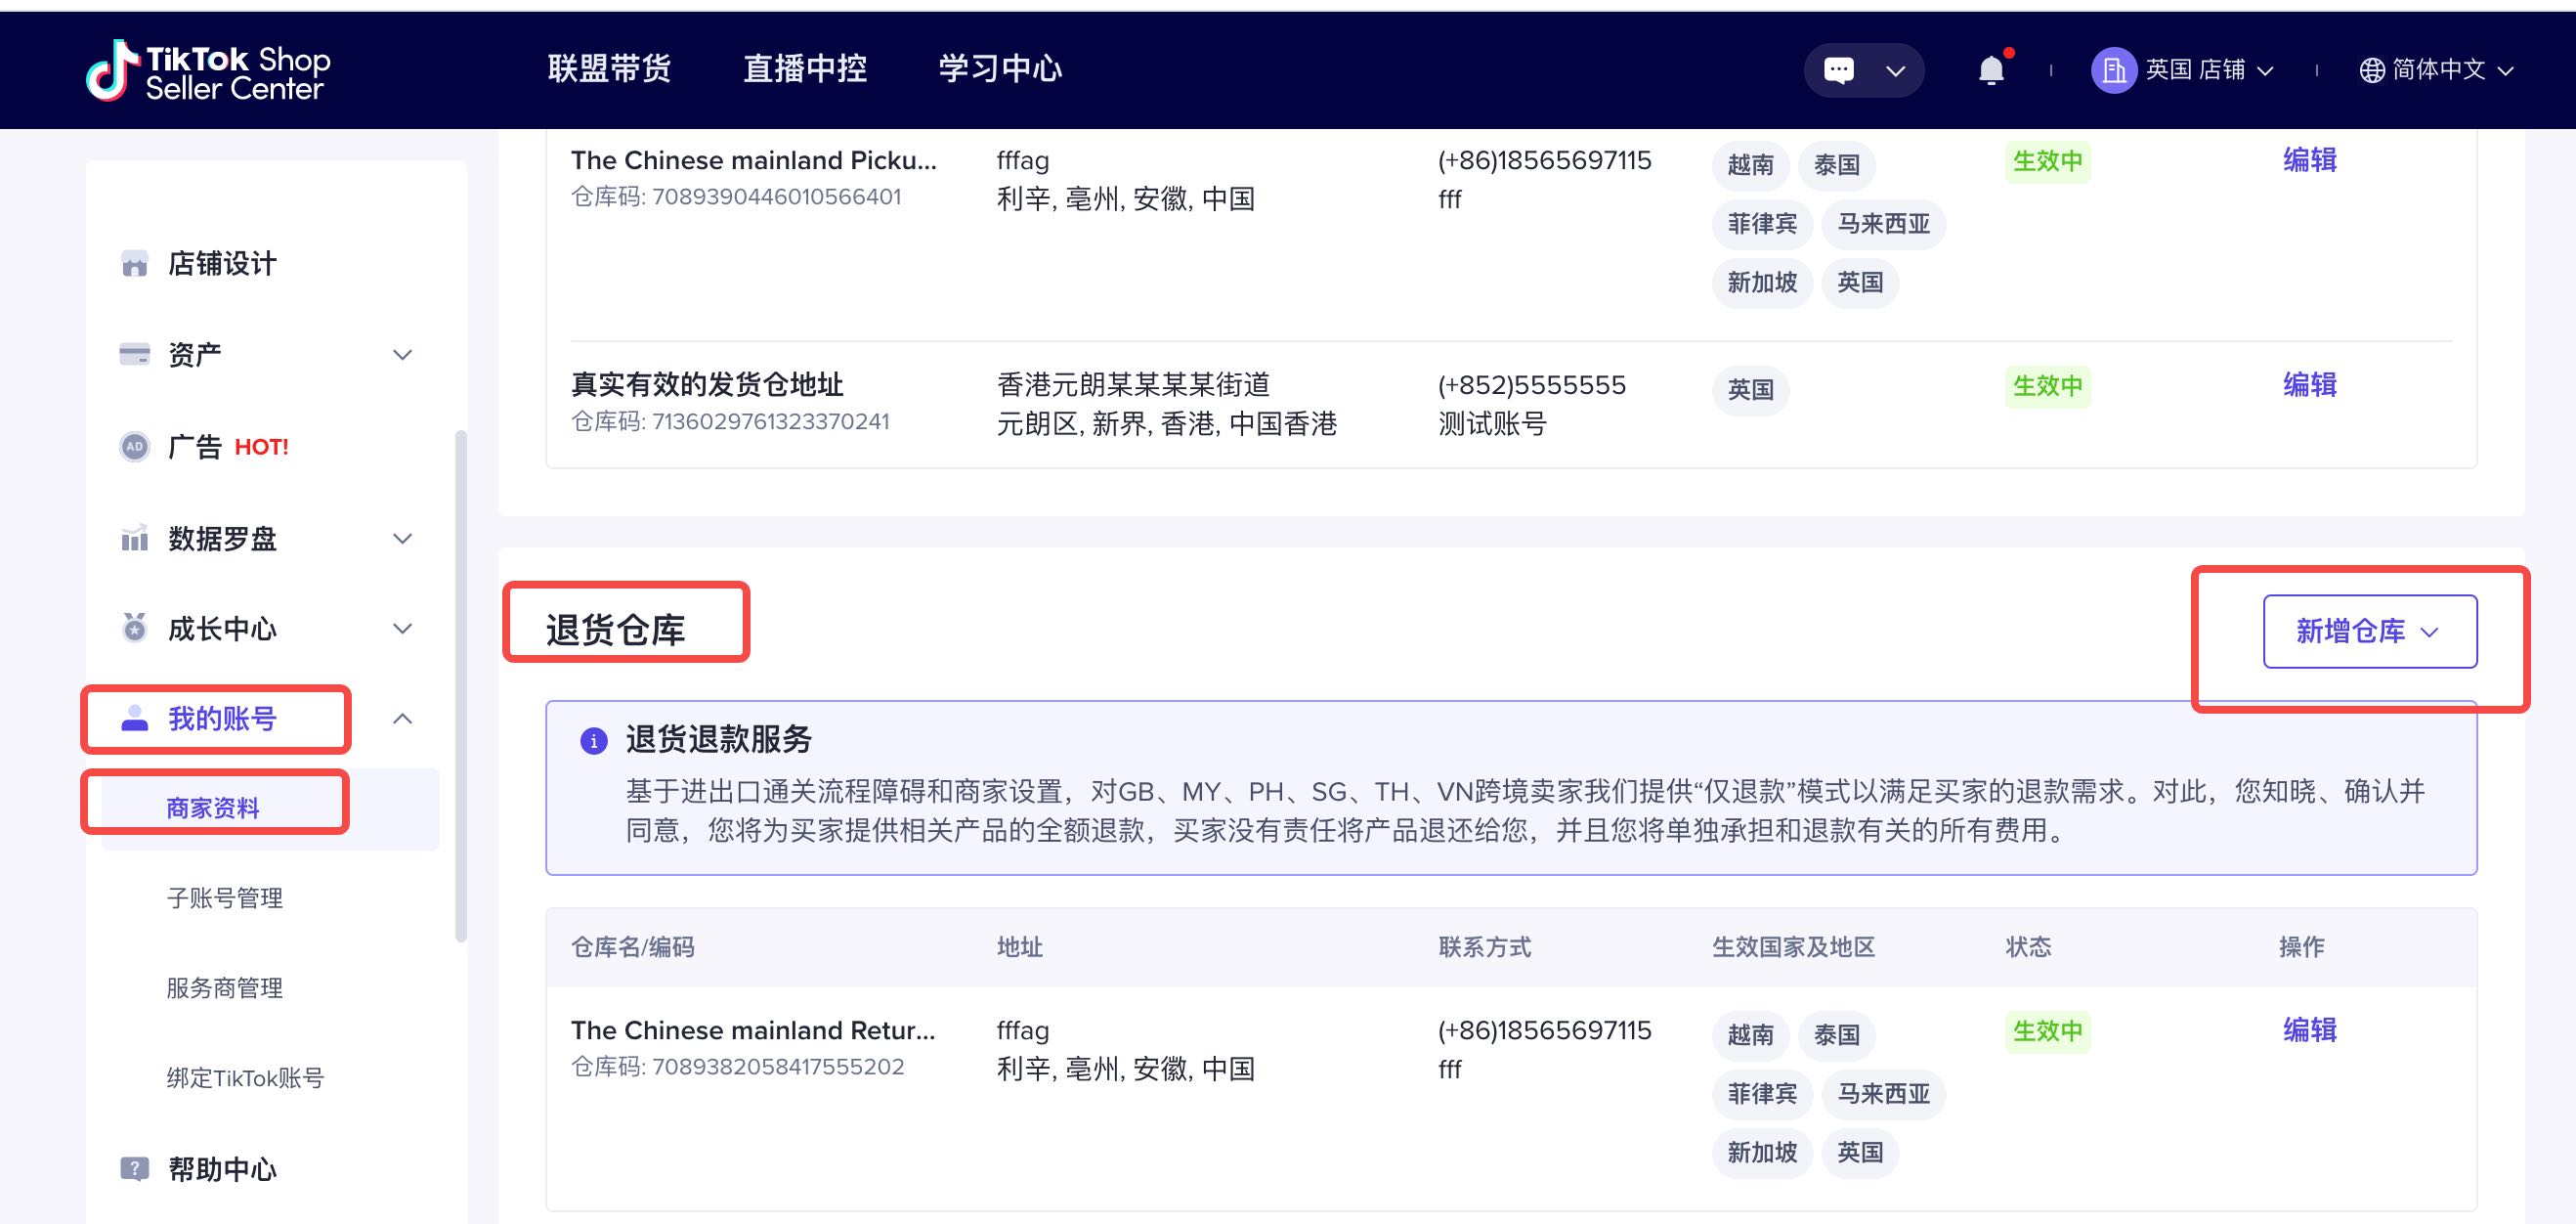Click the 店铺设计 store icon
Screen dimensions: 2576x1224
(x=134, y=263)
